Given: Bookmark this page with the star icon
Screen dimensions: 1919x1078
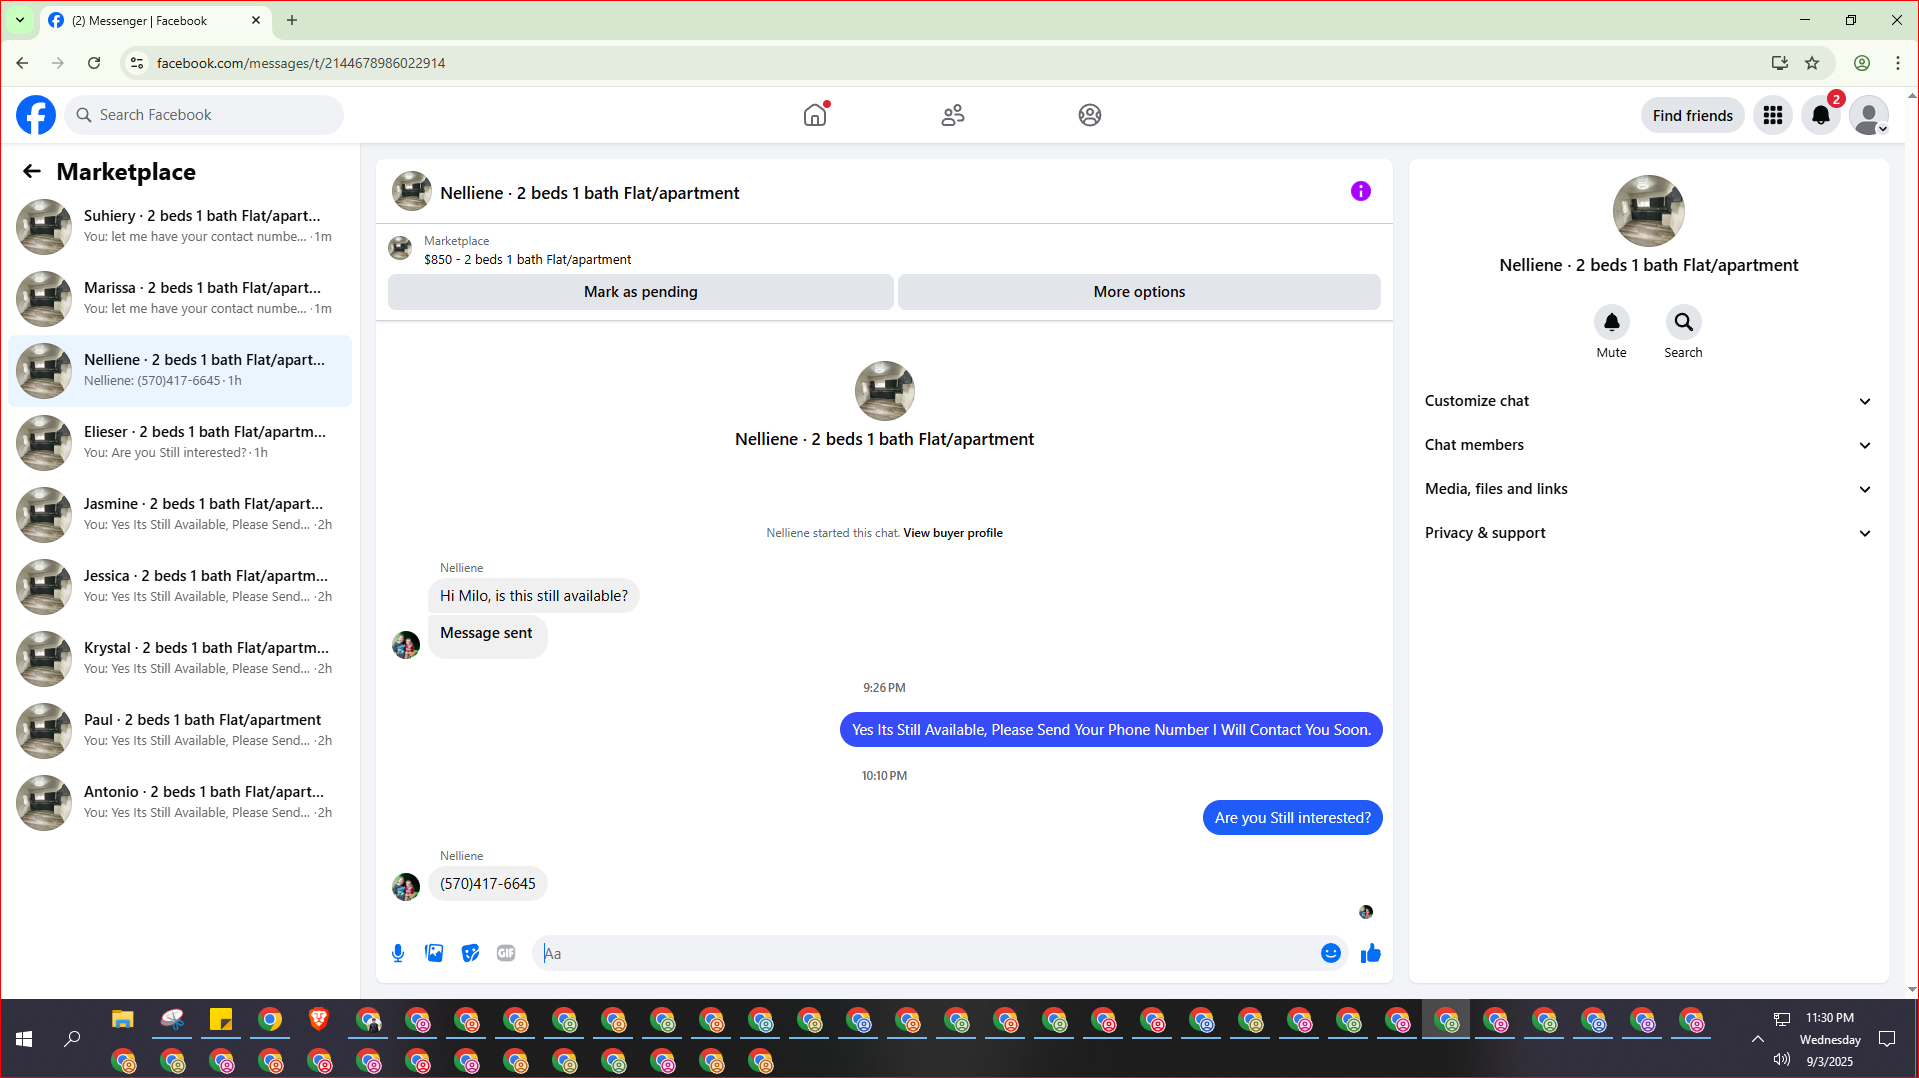Looking at the screenshot, I should point(1812,63).
